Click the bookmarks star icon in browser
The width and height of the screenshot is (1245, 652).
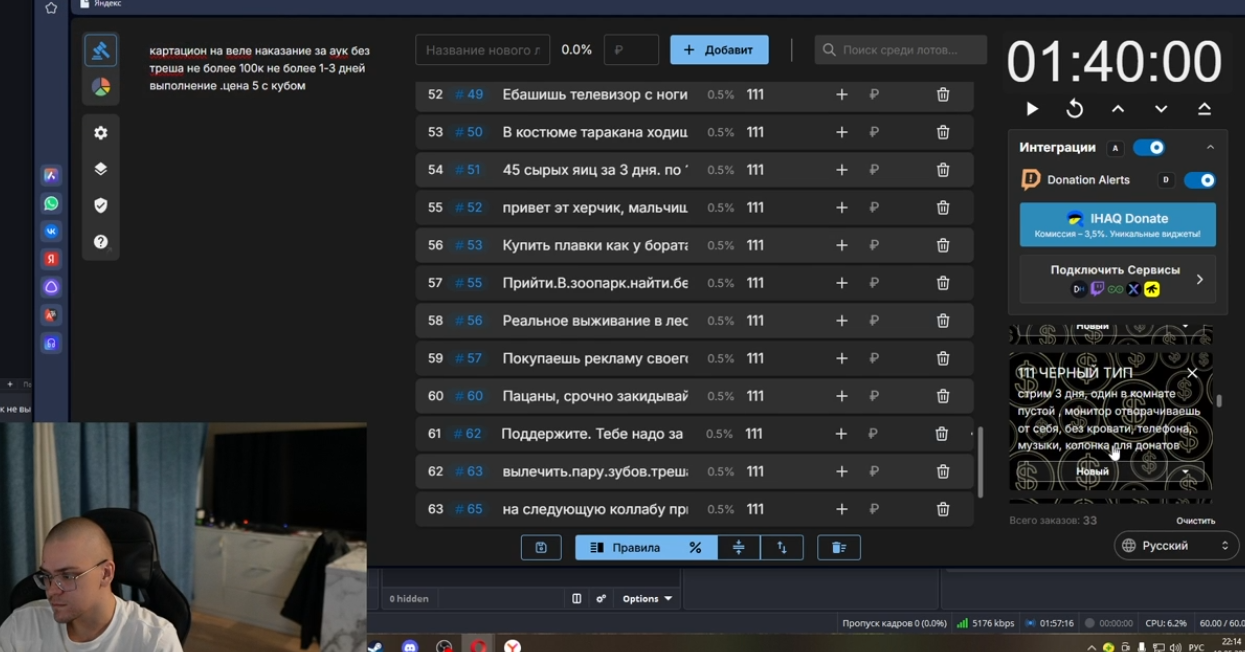tap(51, 8)
